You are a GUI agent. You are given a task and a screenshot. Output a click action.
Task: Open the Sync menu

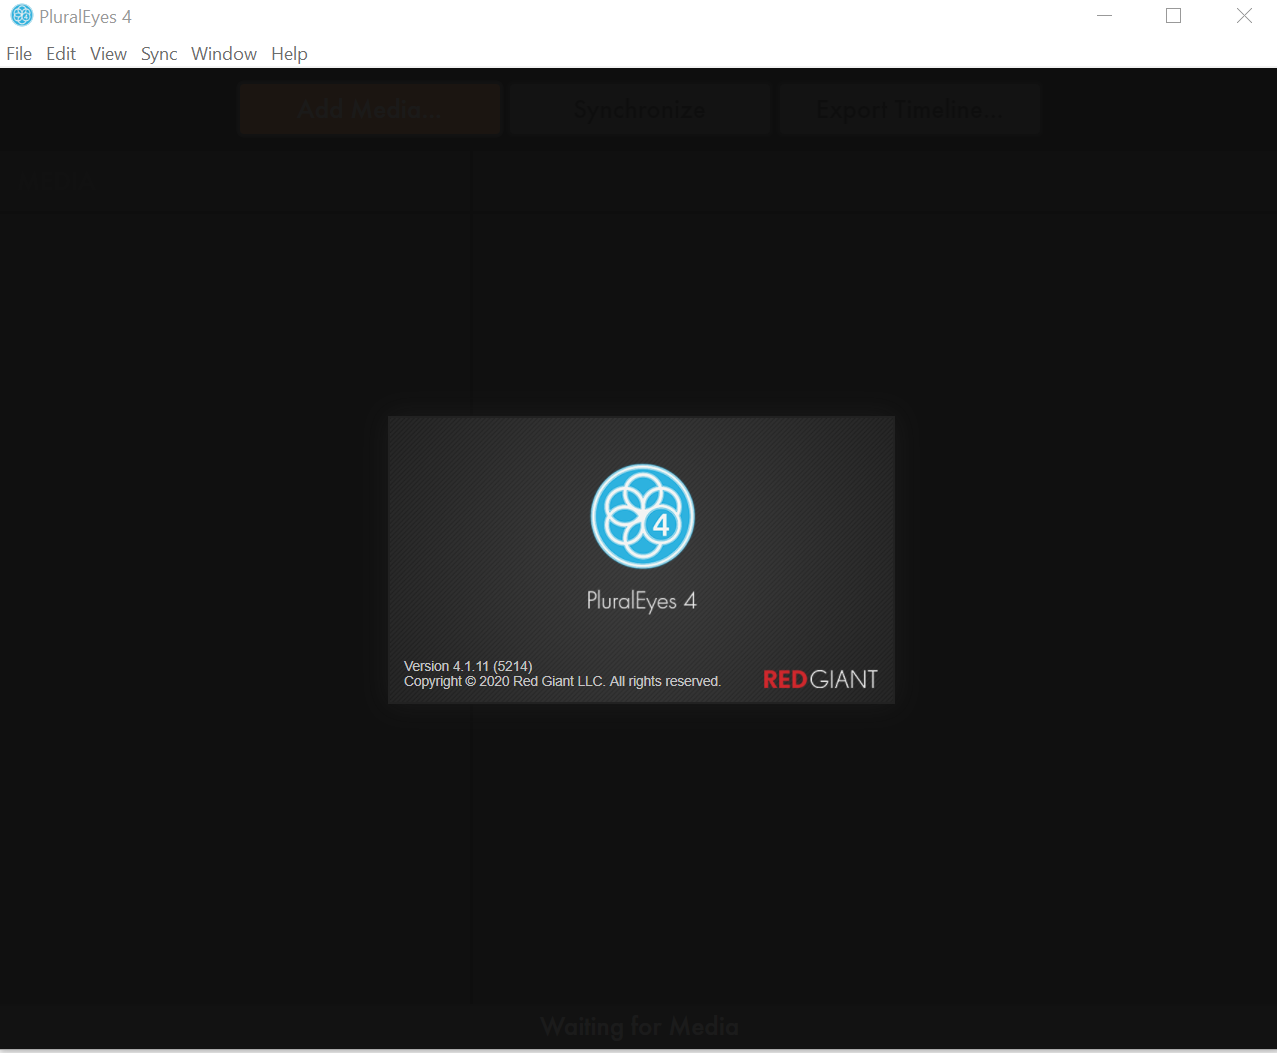pyautogui.click(x=159, y=54)
